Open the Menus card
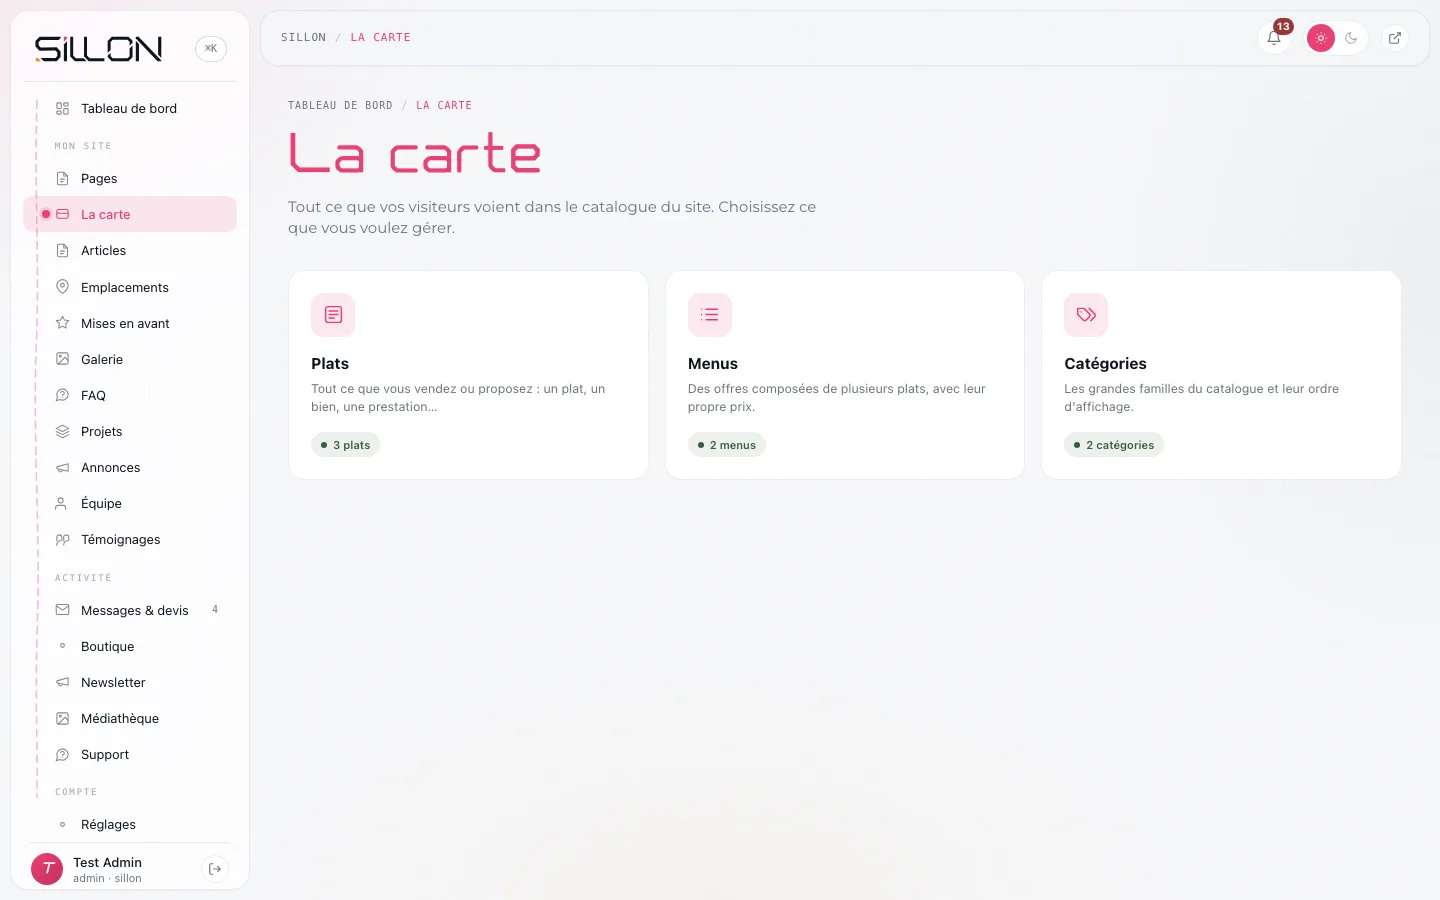Screen dimensions: 1440x900 tap(845, 375)
